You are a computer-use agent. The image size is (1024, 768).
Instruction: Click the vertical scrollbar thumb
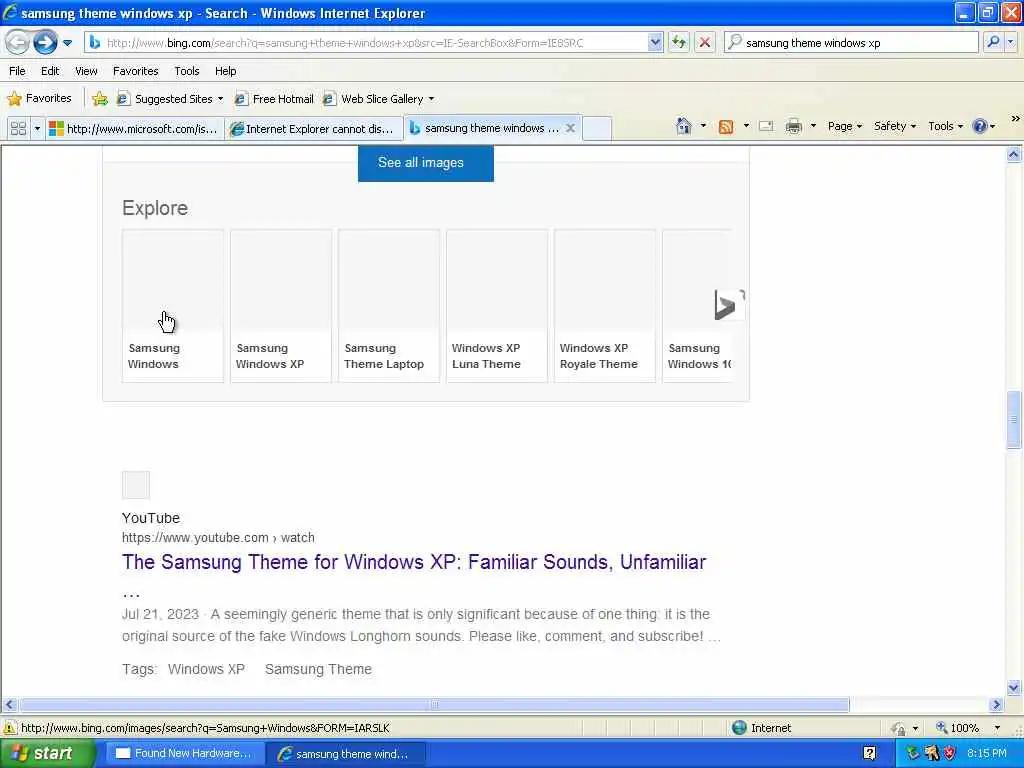[1014, 419]
